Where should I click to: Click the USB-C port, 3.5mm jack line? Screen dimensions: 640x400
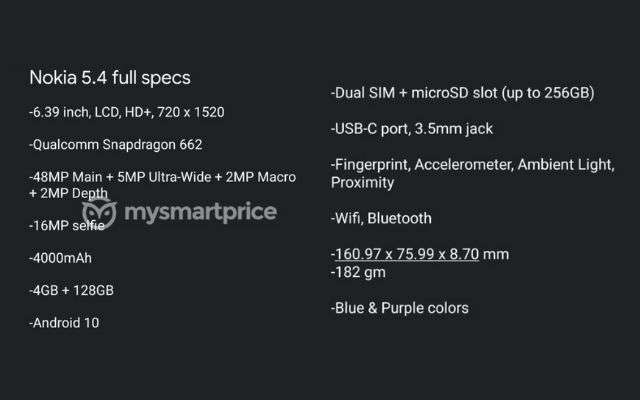pos(412,129)
